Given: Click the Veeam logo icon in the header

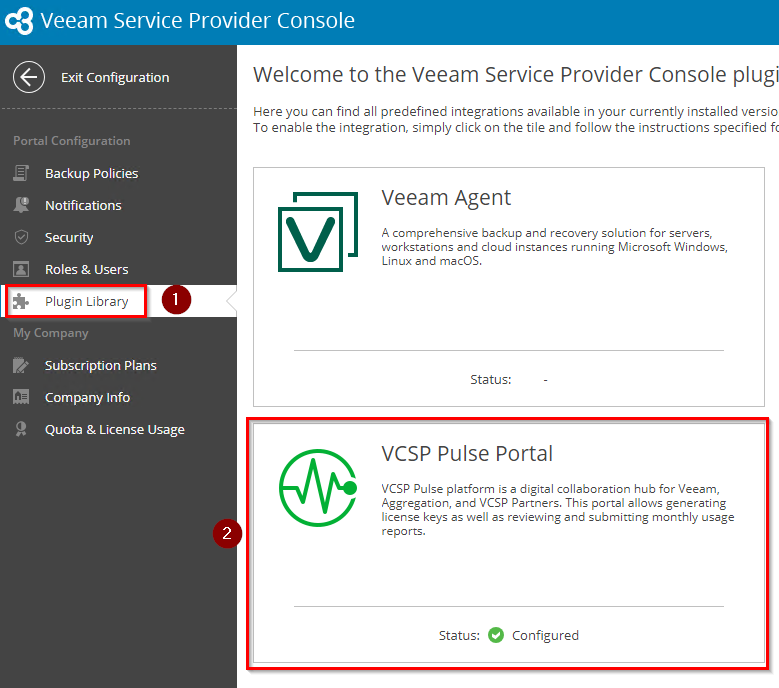Looking at the screenshot, I should (x=19, y=21).
